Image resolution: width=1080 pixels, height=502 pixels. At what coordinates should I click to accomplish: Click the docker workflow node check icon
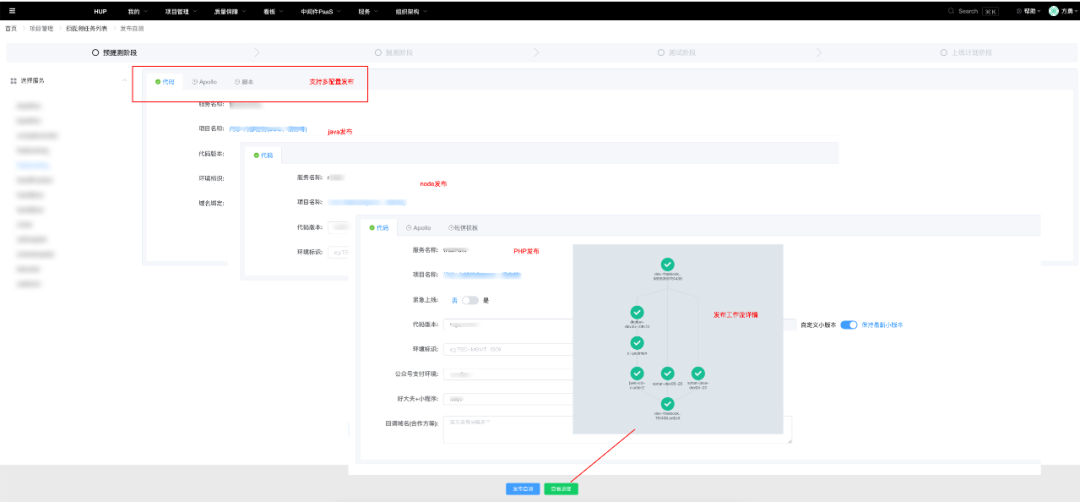point(637,313)
